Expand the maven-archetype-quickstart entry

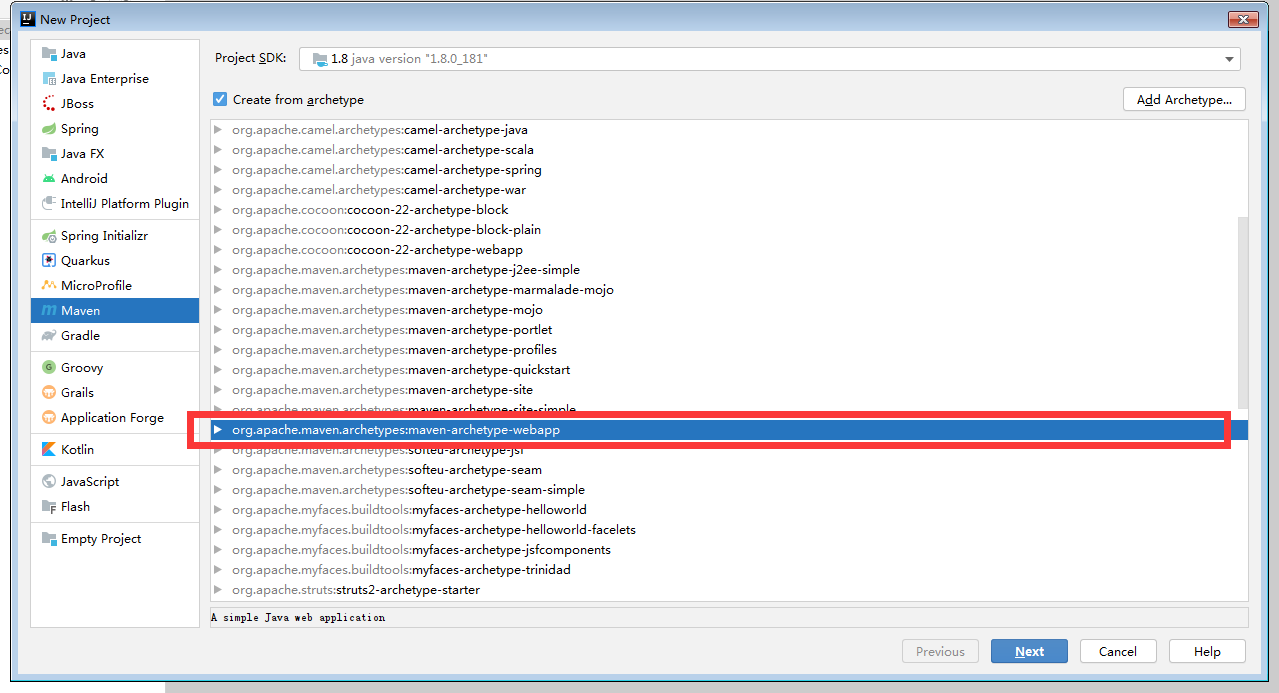217,370
